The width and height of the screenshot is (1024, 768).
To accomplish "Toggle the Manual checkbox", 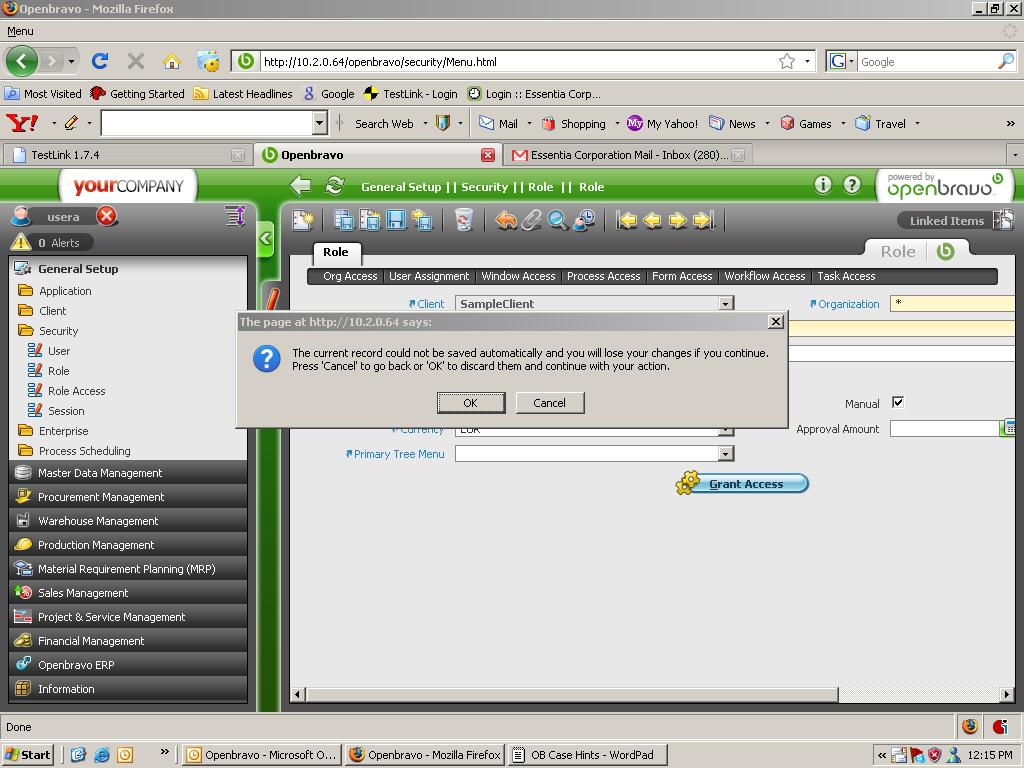I will point(898,402).
